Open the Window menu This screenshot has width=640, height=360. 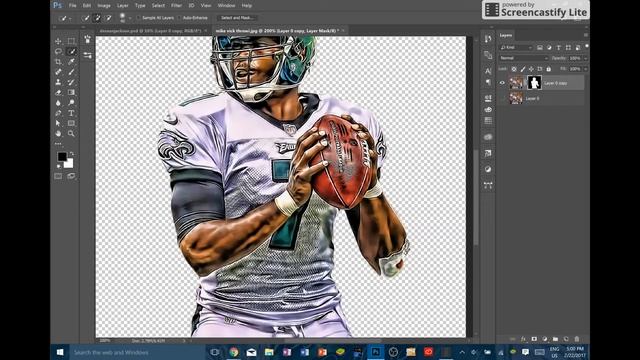point(226,6)
